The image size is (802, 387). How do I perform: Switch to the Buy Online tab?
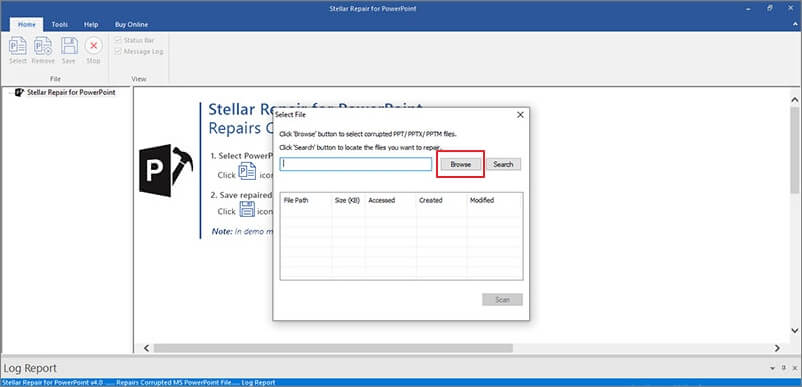tap(131, 25)
